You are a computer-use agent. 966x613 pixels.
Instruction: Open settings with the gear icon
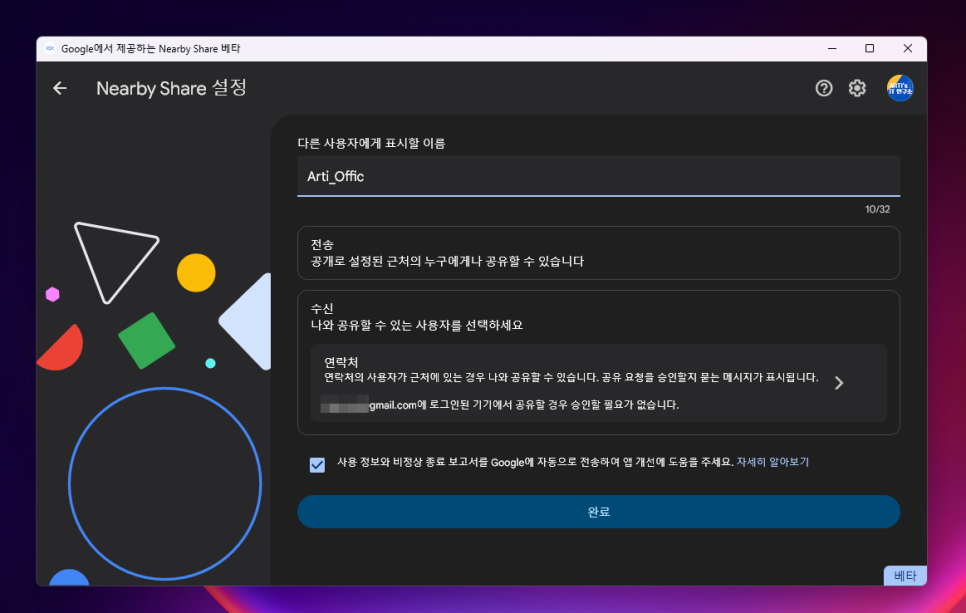coord(857,88)
